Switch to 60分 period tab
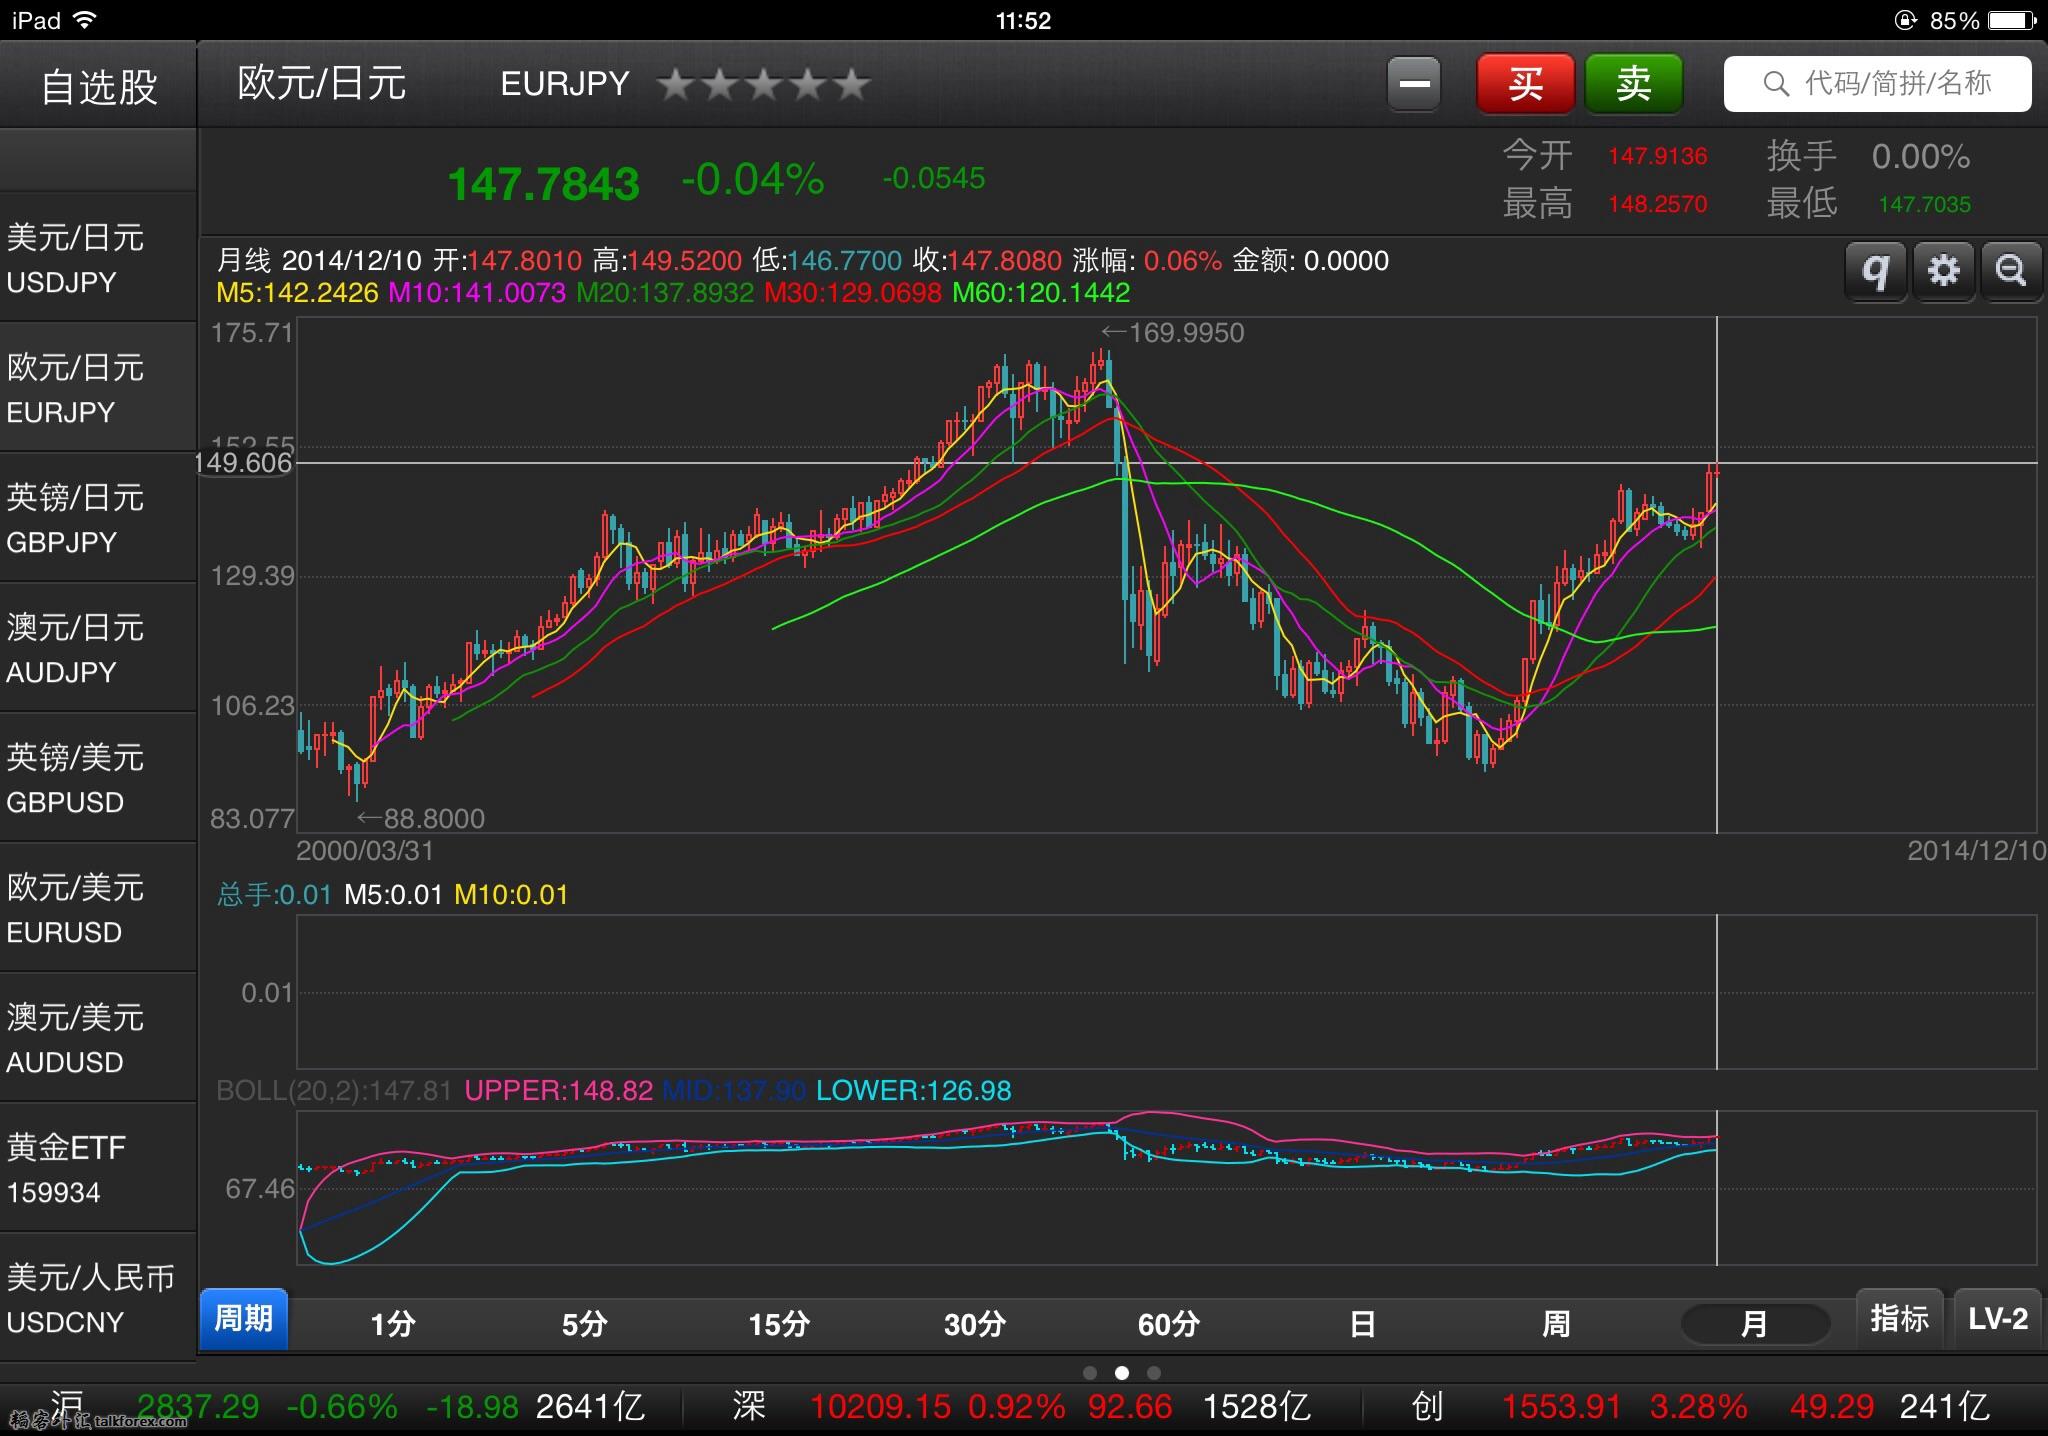The width and height of the screenshot is (2048, 1436). tap(1168, 1324)
